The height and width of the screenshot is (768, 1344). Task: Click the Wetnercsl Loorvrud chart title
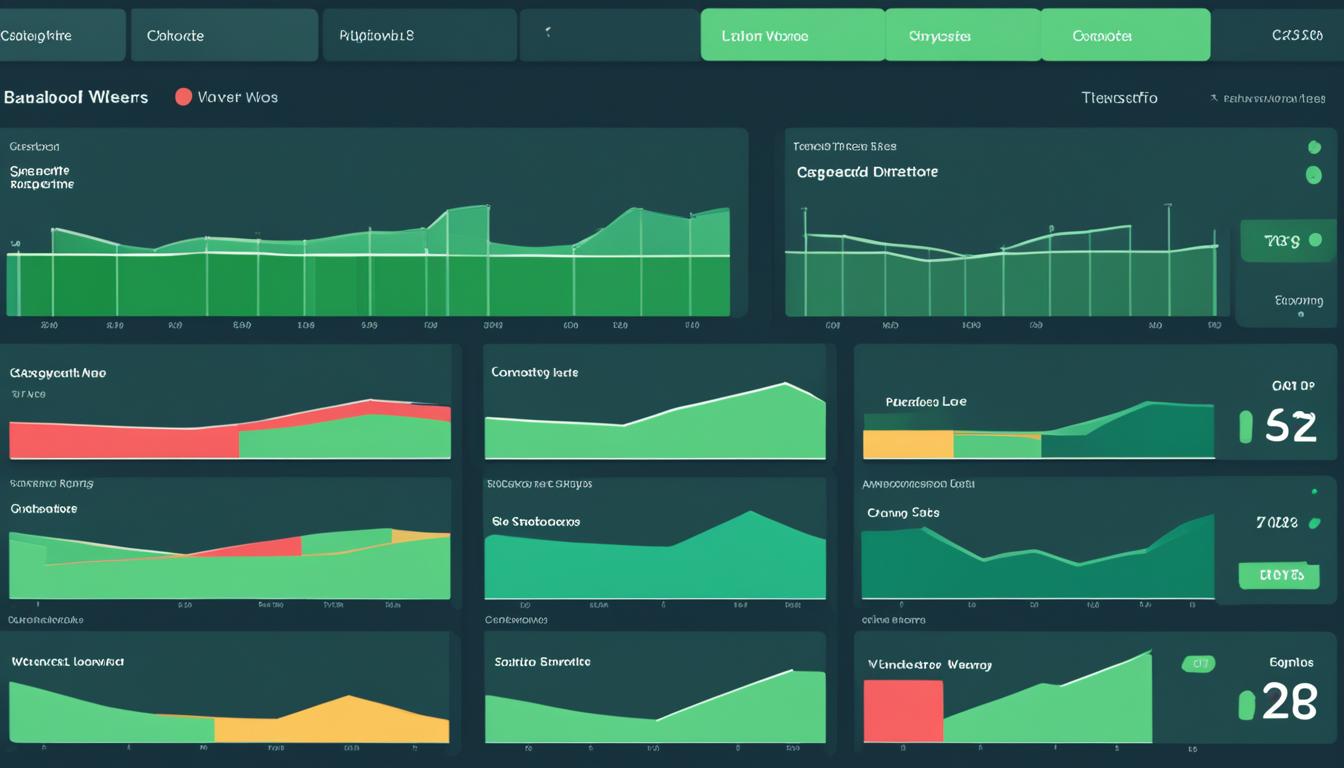point(68,661)
